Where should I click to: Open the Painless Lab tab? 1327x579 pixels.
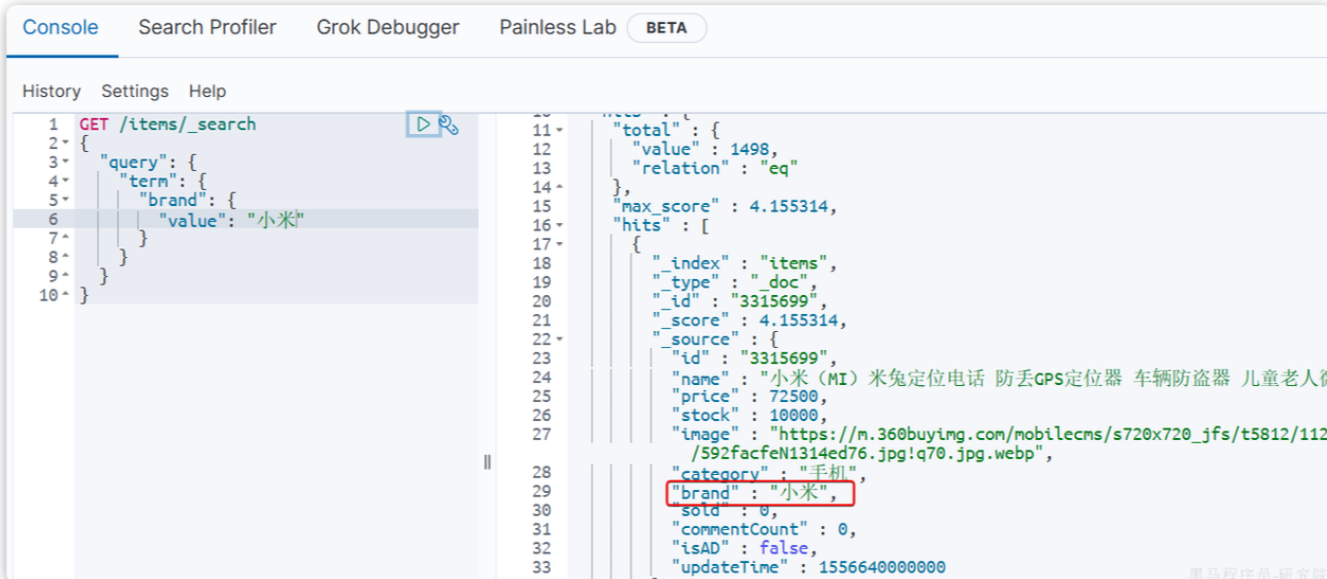(x=557, y=28)
